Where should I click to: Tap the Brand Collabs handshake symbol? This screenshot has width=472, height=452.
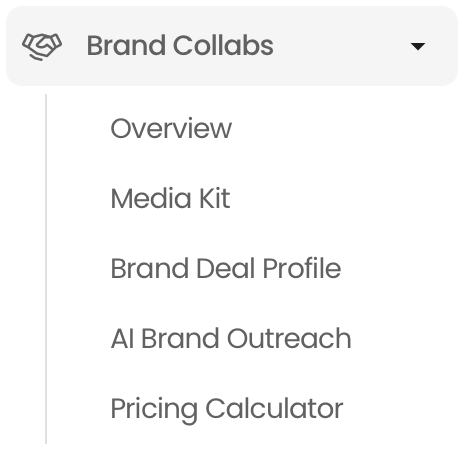click(x=42, y=47)
